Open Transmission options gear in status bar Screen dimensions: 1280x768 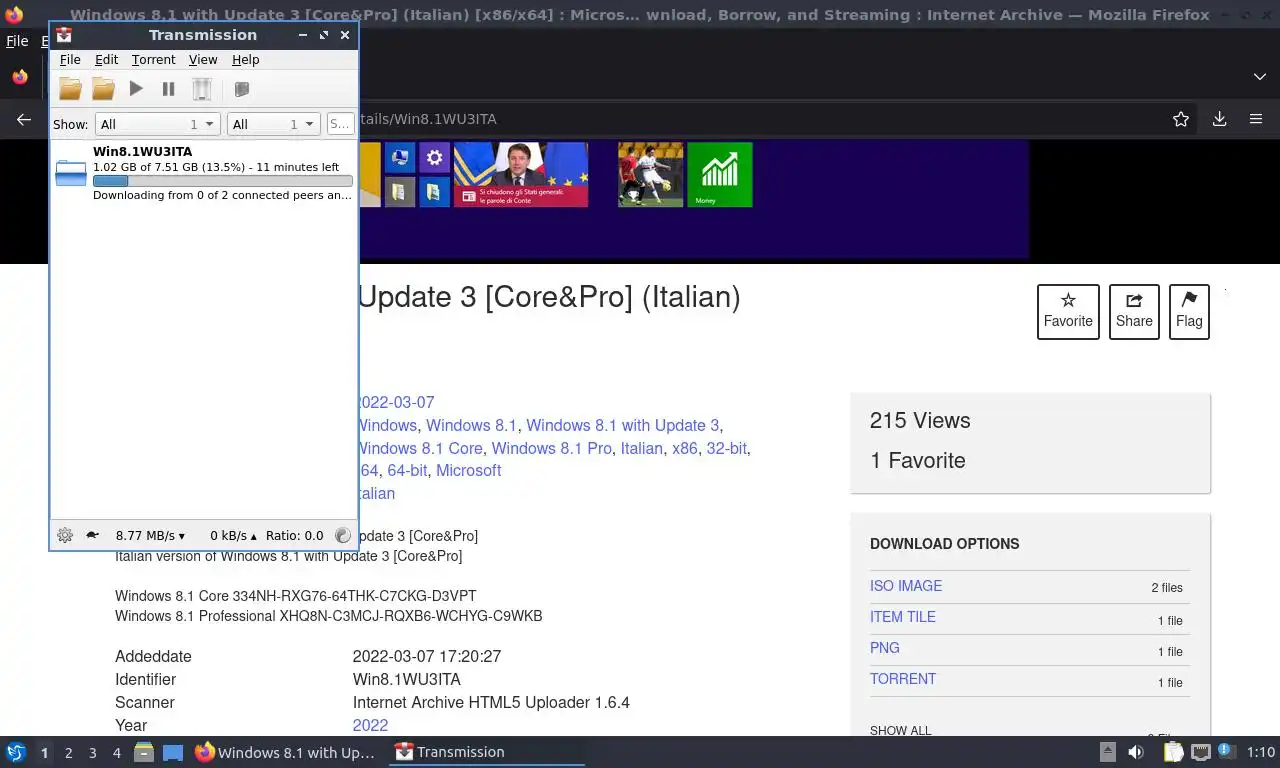(x=65, y=535)
